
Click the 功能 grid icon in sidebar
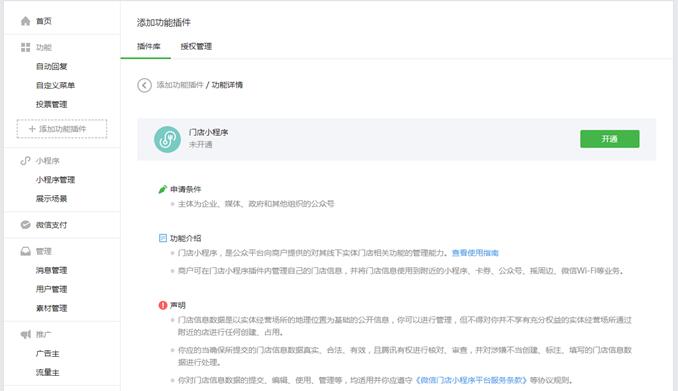click(26, 47)
